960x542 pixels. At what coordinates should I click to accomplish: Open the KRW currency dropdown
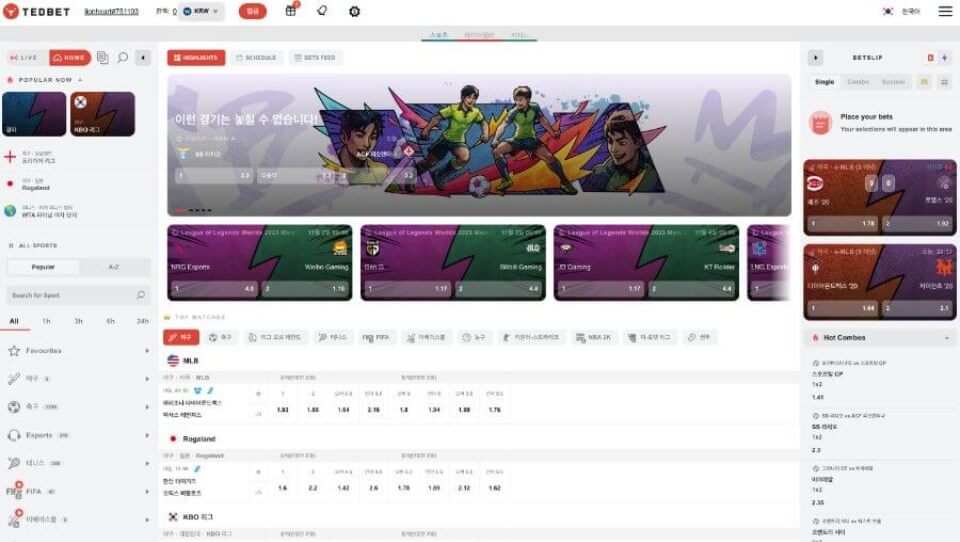(201, 11)
